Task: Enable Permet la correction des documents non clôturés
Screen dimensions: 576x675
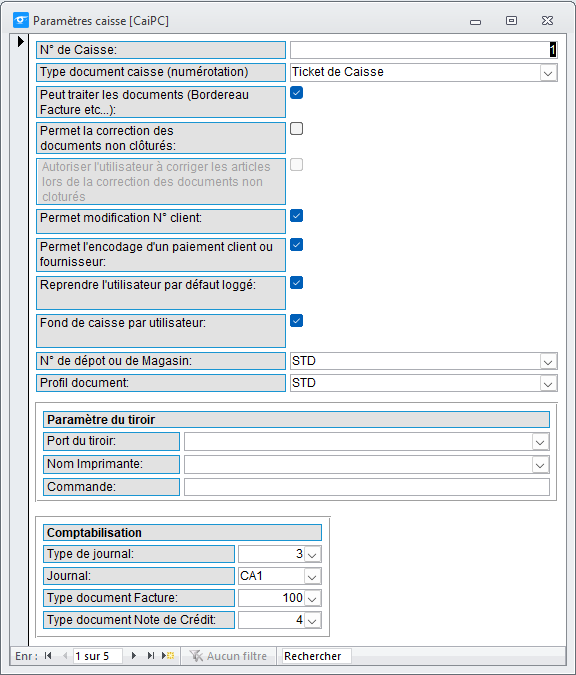Action: 297,128
